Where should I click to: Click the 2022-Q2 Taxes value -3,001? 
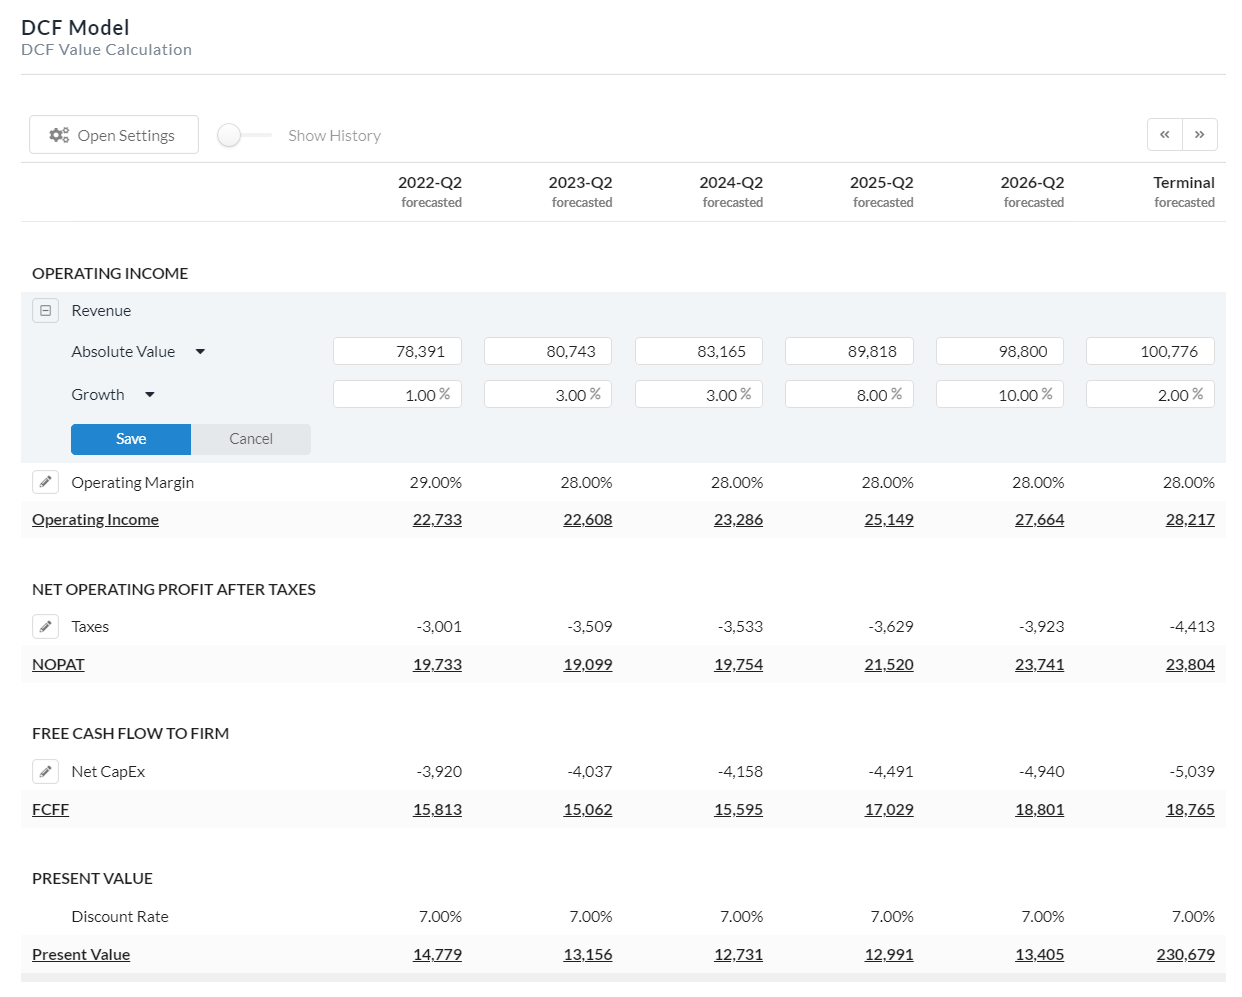(439, 626)
